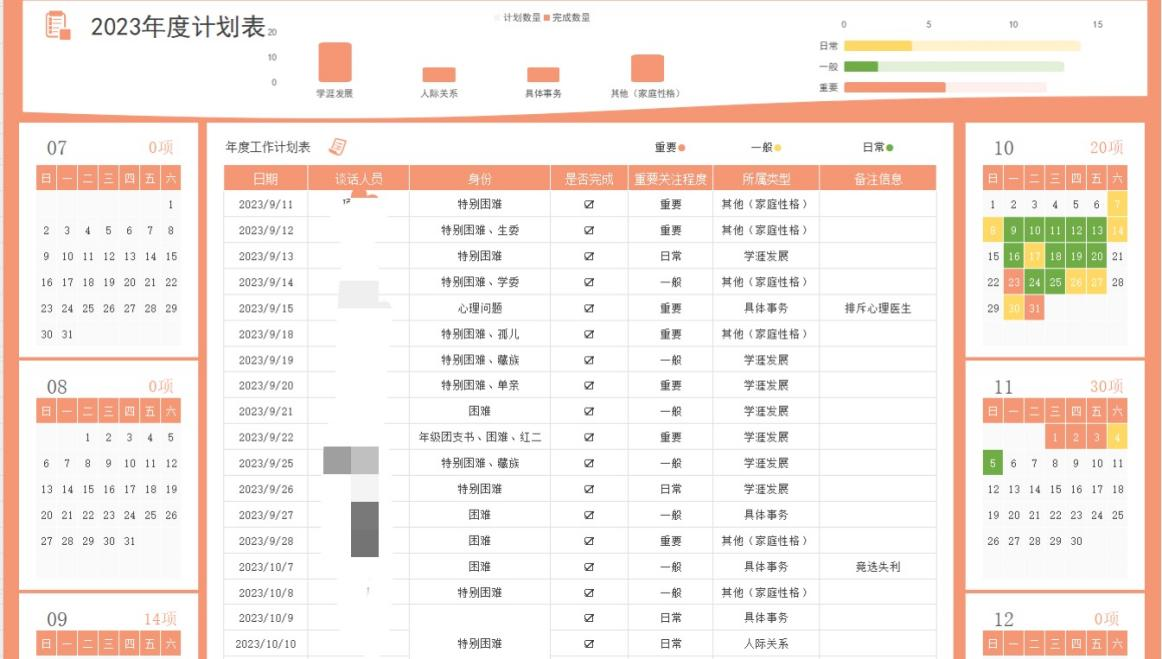Open the 重要关注程度 cell for 2023/9/13
Screen dimensions: 1162x659
tap(670, 256)
